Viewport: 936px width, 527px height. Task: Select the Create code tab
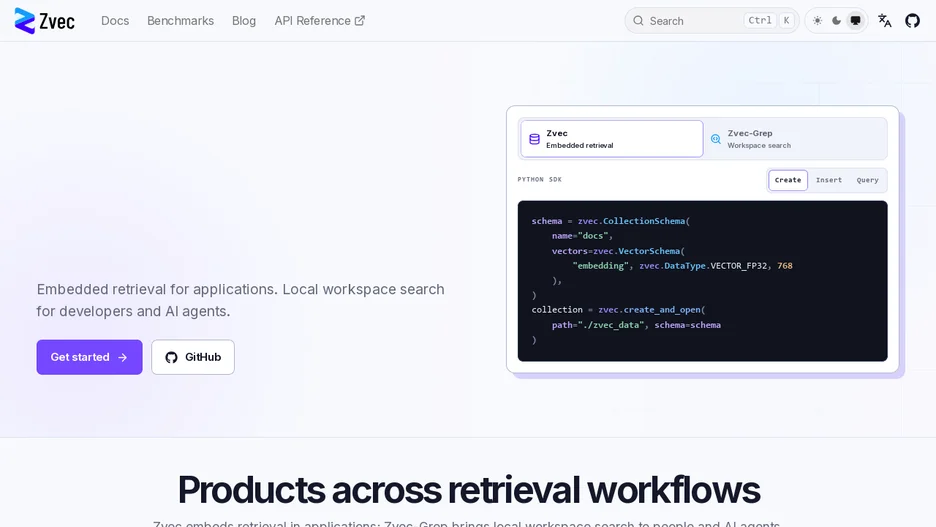click(x=788, y=180)
